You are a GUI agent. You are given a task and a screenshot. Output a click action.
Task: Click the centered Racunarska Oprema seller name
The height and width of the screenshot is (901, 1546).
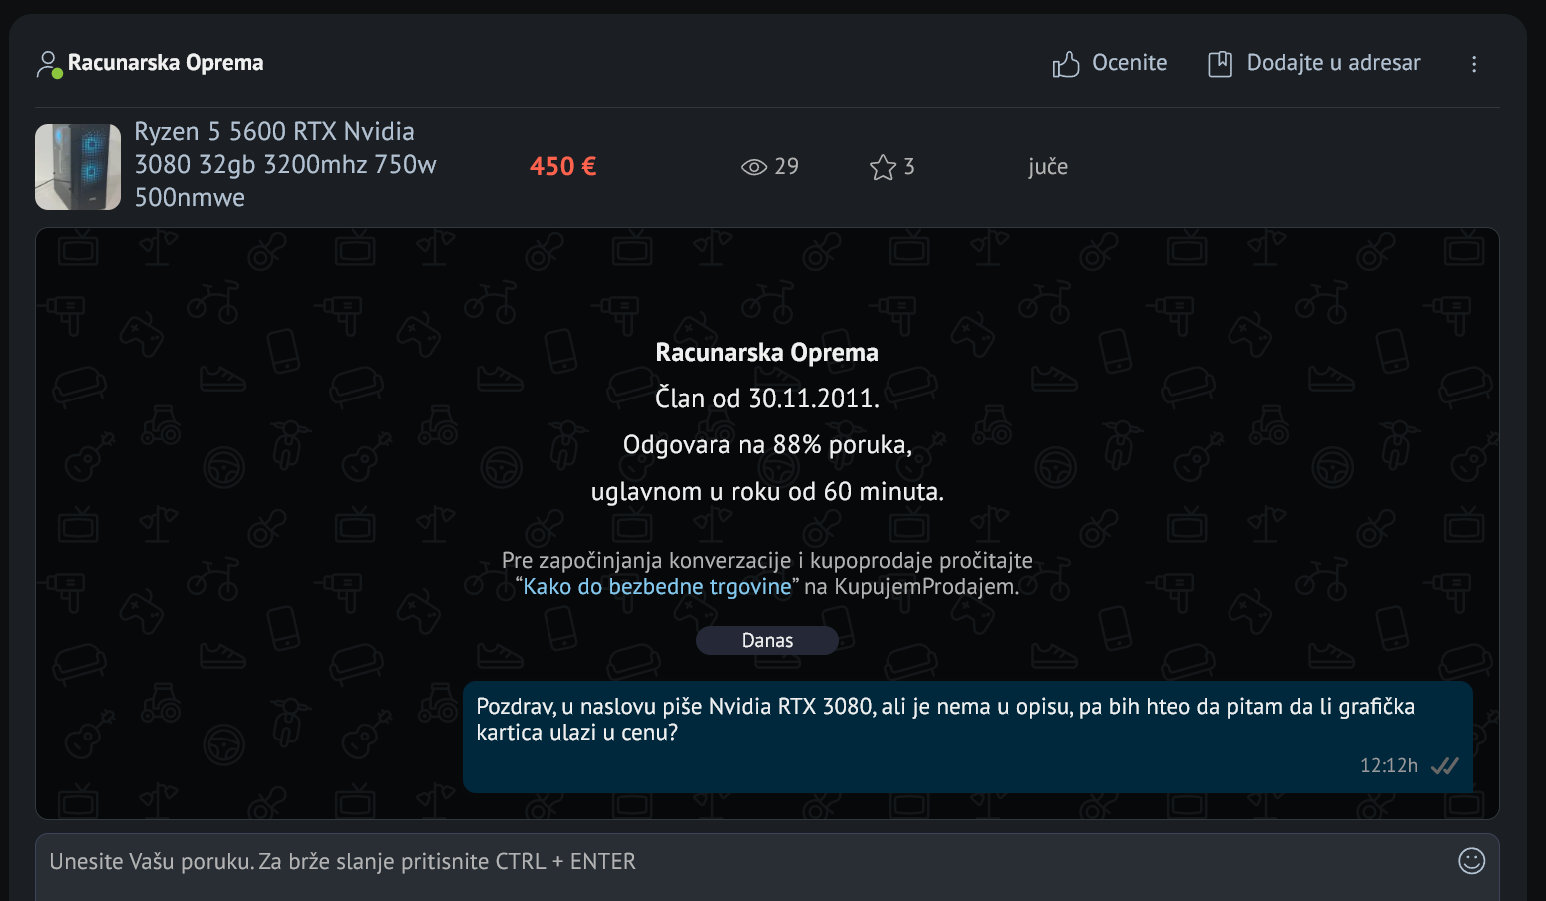pos(766,353)
